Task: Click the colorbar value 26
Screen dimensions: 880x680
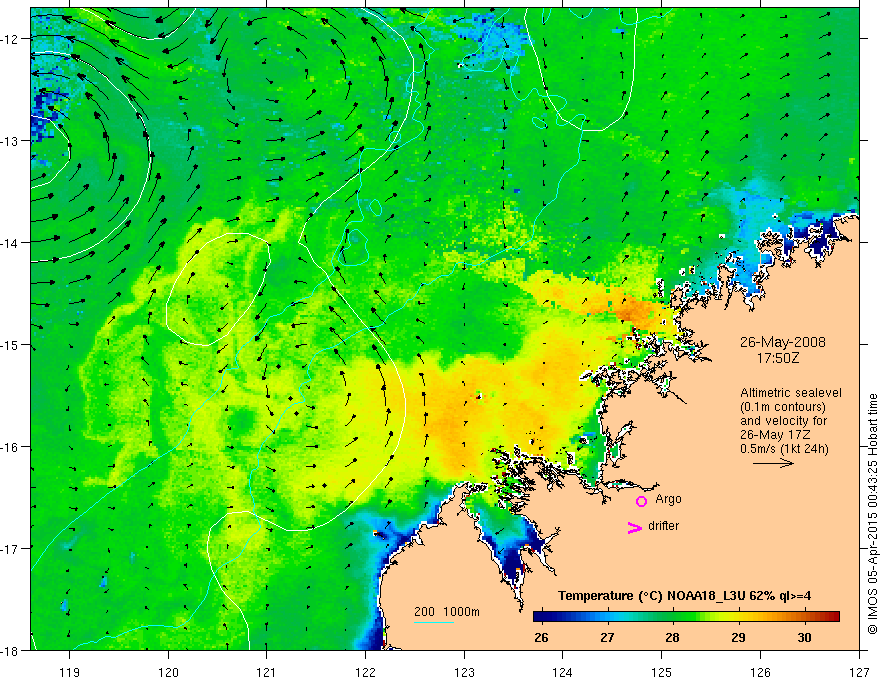Action: click(x=541, y=637)
